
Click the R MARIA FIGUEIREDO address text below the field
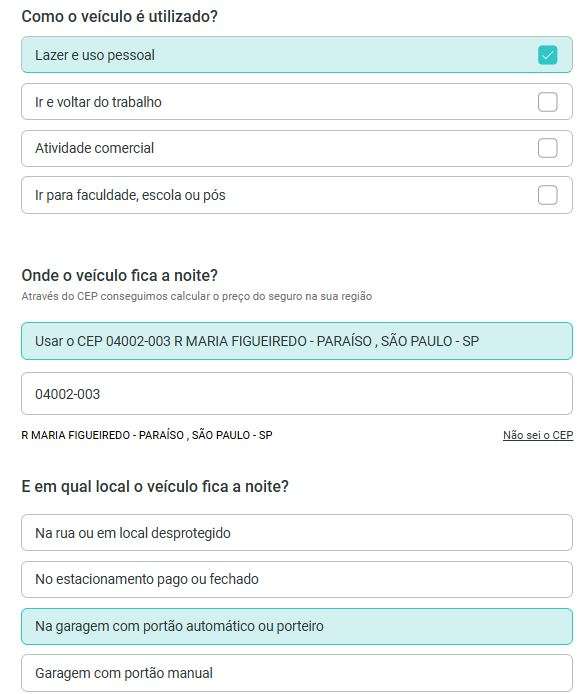point(147,435)
